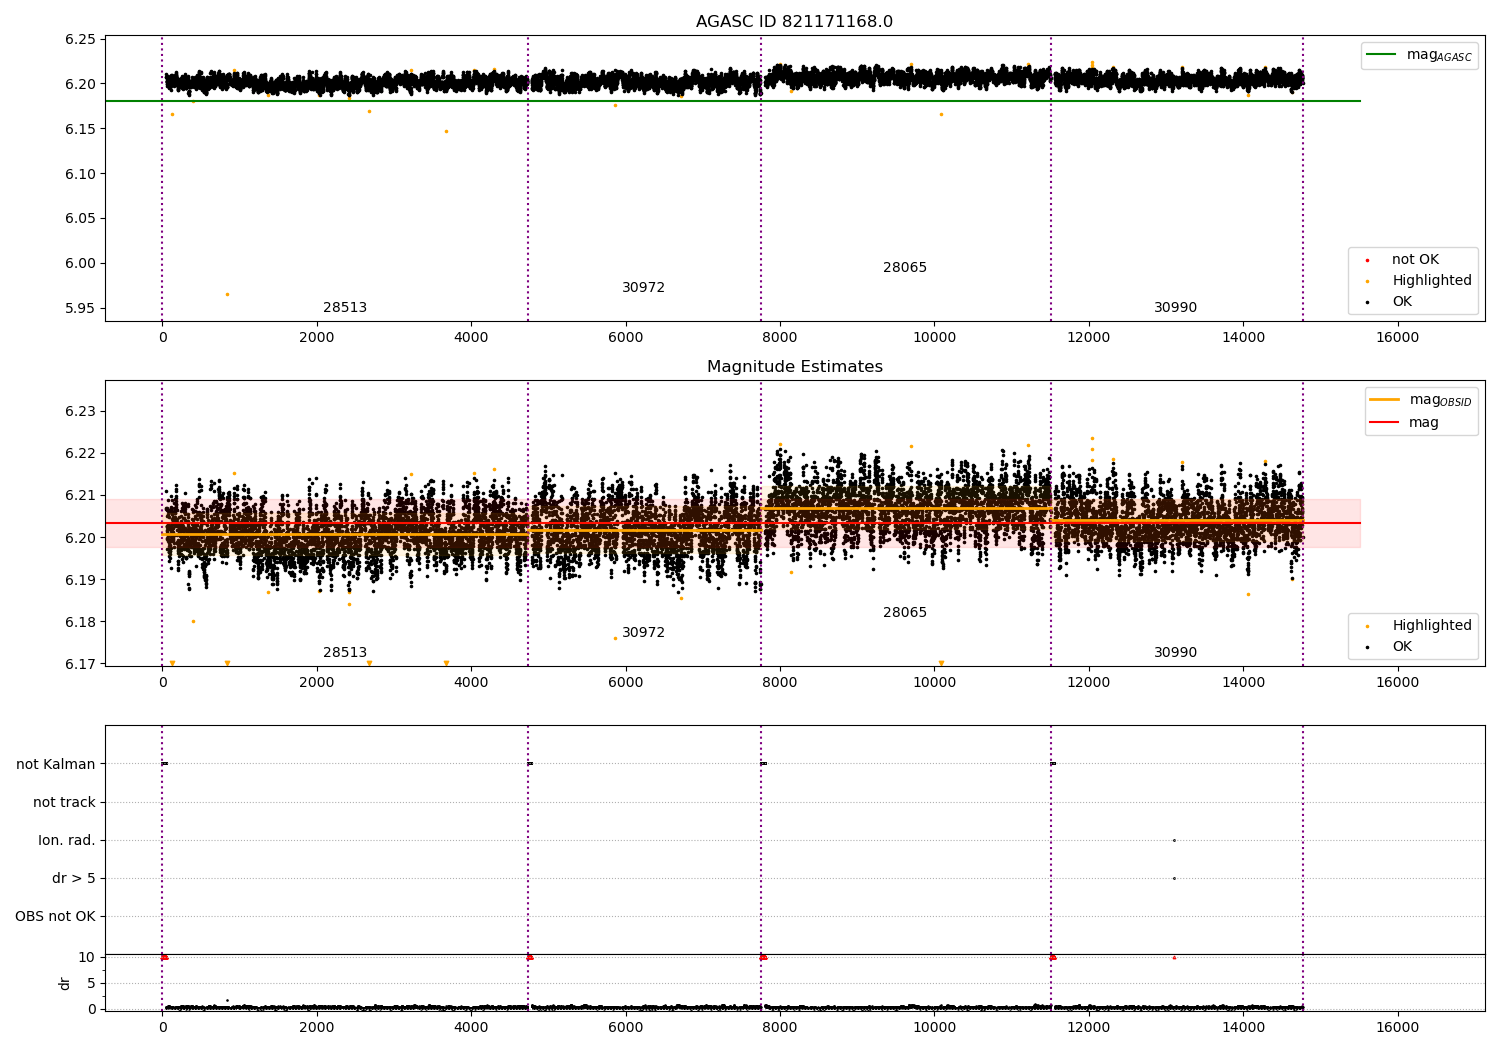Click the rotated "dr" y-axis label
1500x1050 pixels.
point(65,983)
